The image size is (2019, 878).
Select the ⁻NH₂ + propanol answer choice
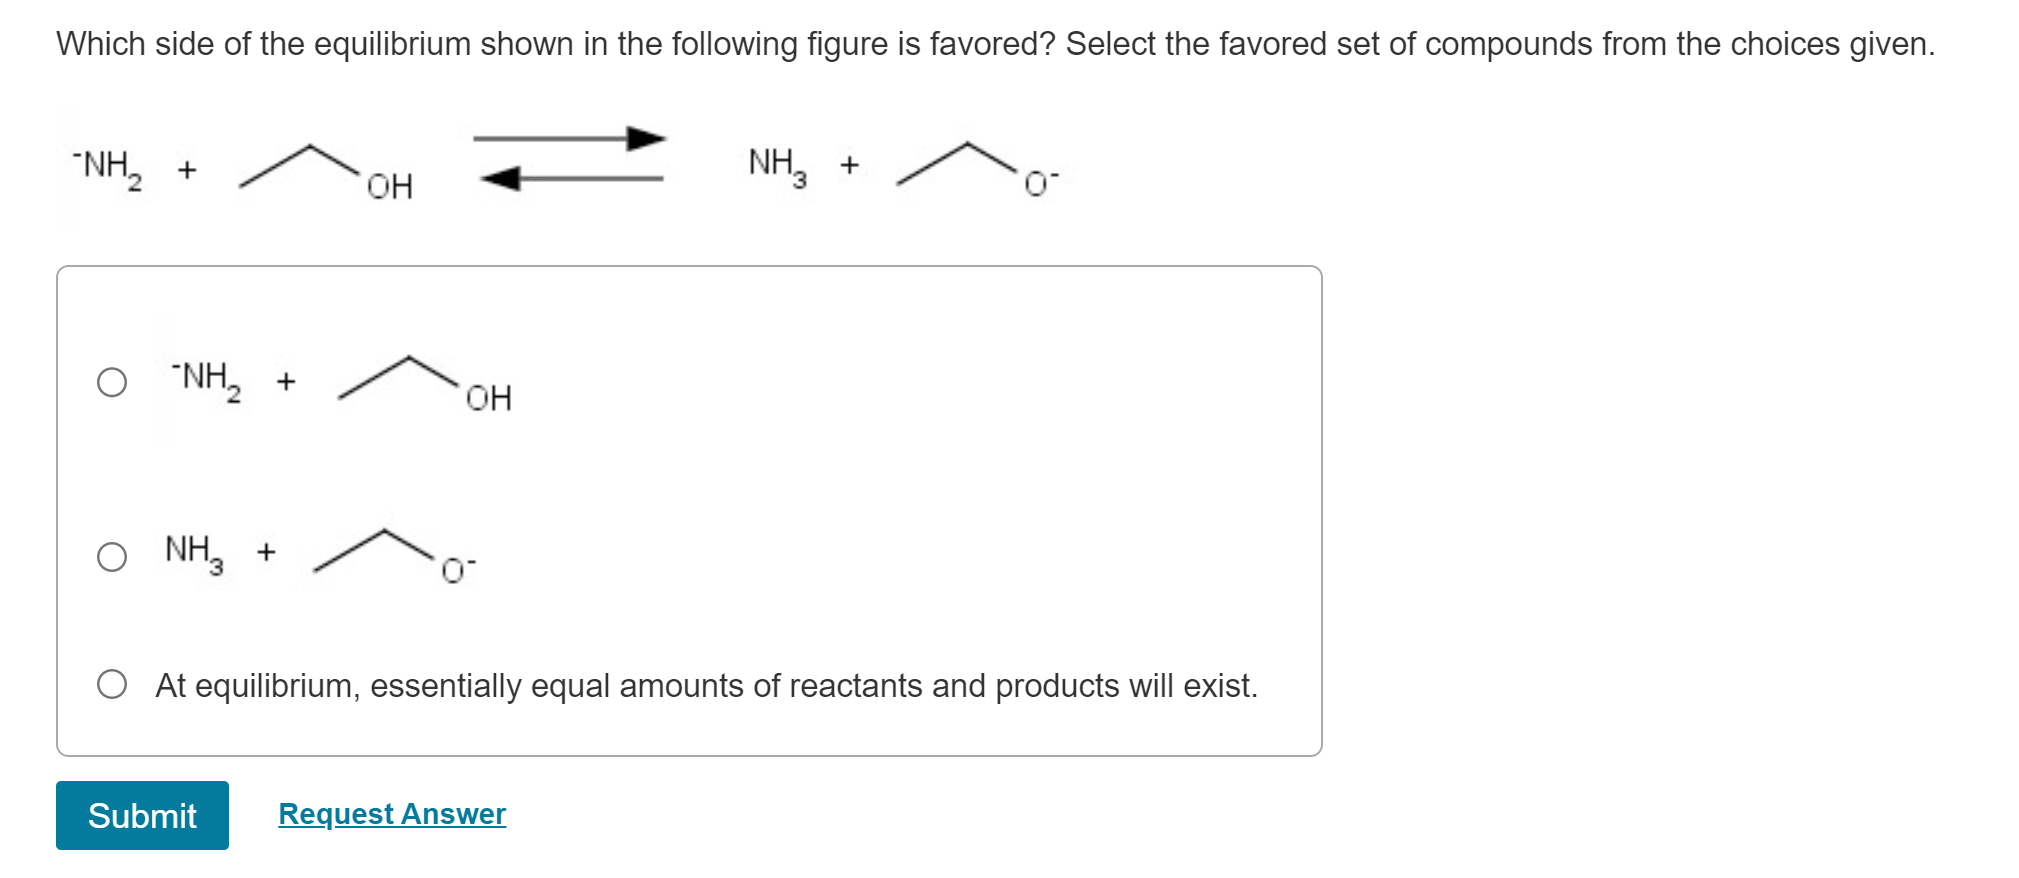pyautogui.click(x=113, y=380)
